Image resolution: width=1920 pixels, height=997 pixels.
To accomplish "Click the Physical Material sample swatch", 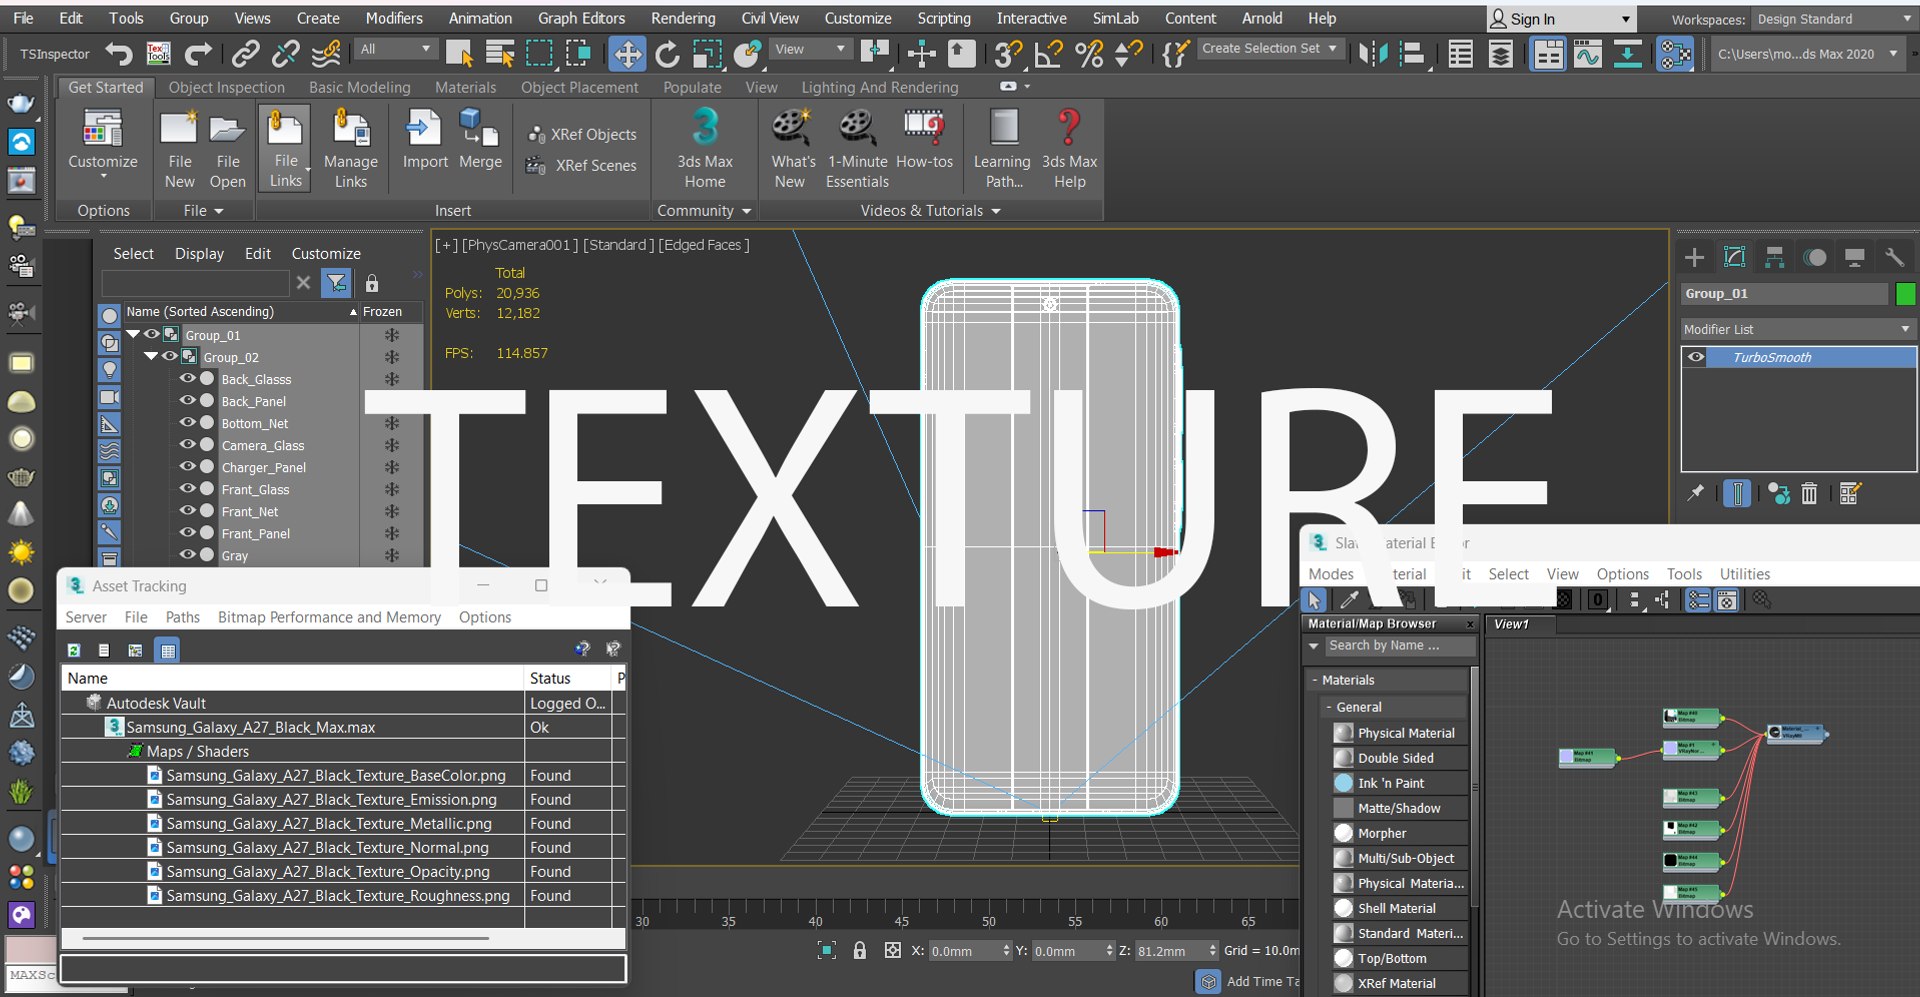I will (x=1343, y=733).
